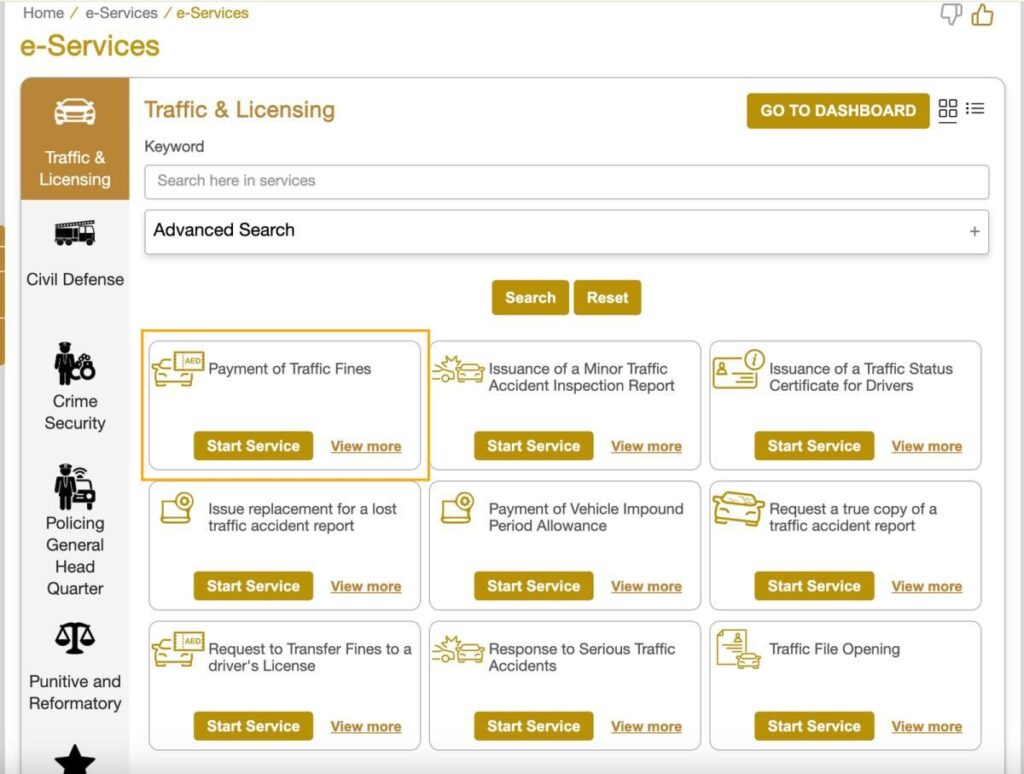Switch to grid view layout icon

pyautogui.click(x=947, y=109)
